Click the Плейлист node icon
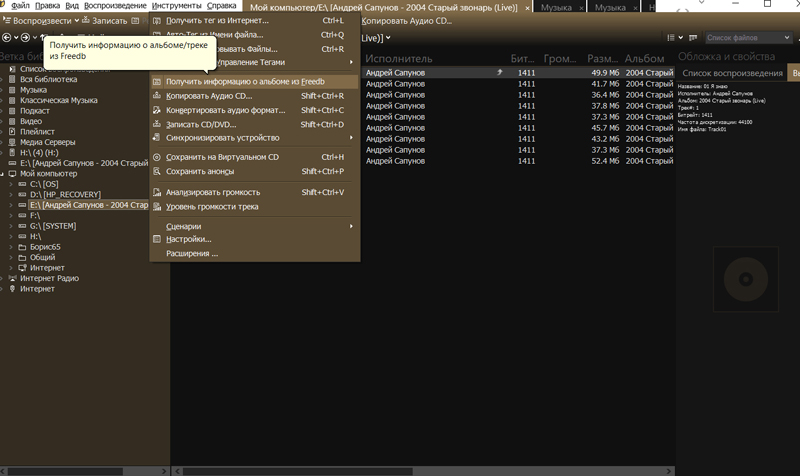800x476 pixels. pyautogui.click(x=12, y=132)
